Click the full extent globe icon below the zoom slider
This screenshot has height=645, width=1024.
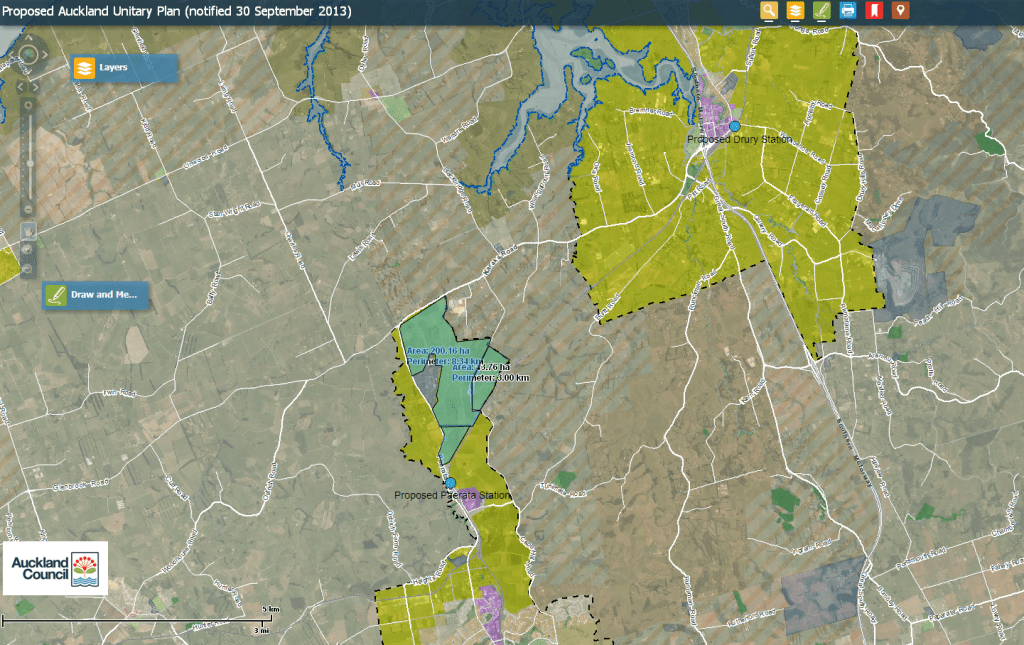point(27,249)
